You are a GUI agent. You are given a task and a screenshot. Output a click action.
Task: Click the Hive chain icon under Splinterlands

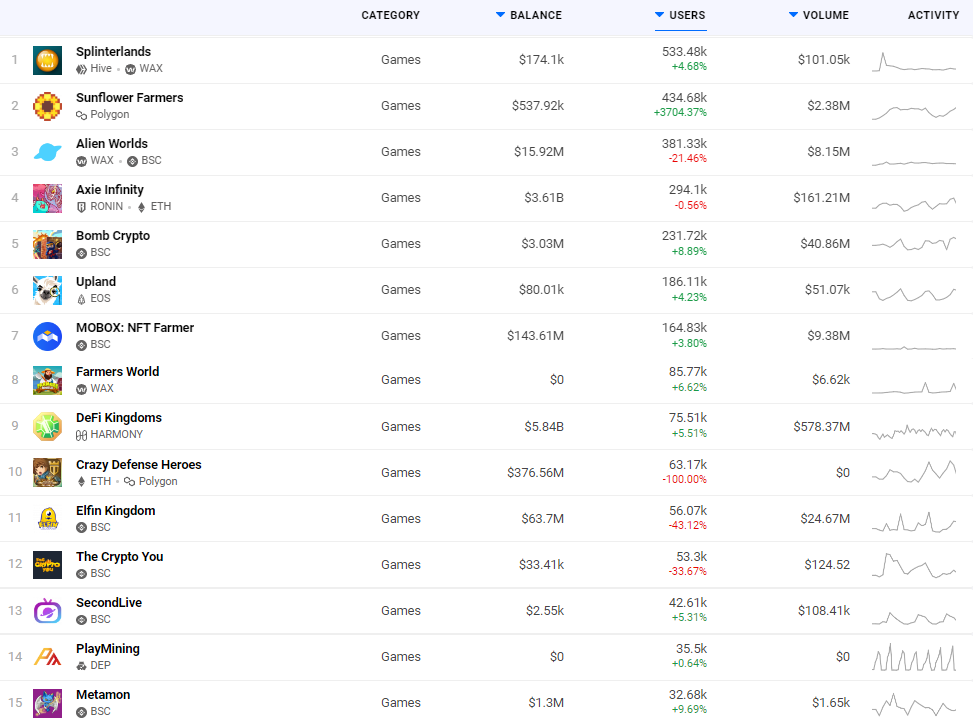click(x=81, y=69)
